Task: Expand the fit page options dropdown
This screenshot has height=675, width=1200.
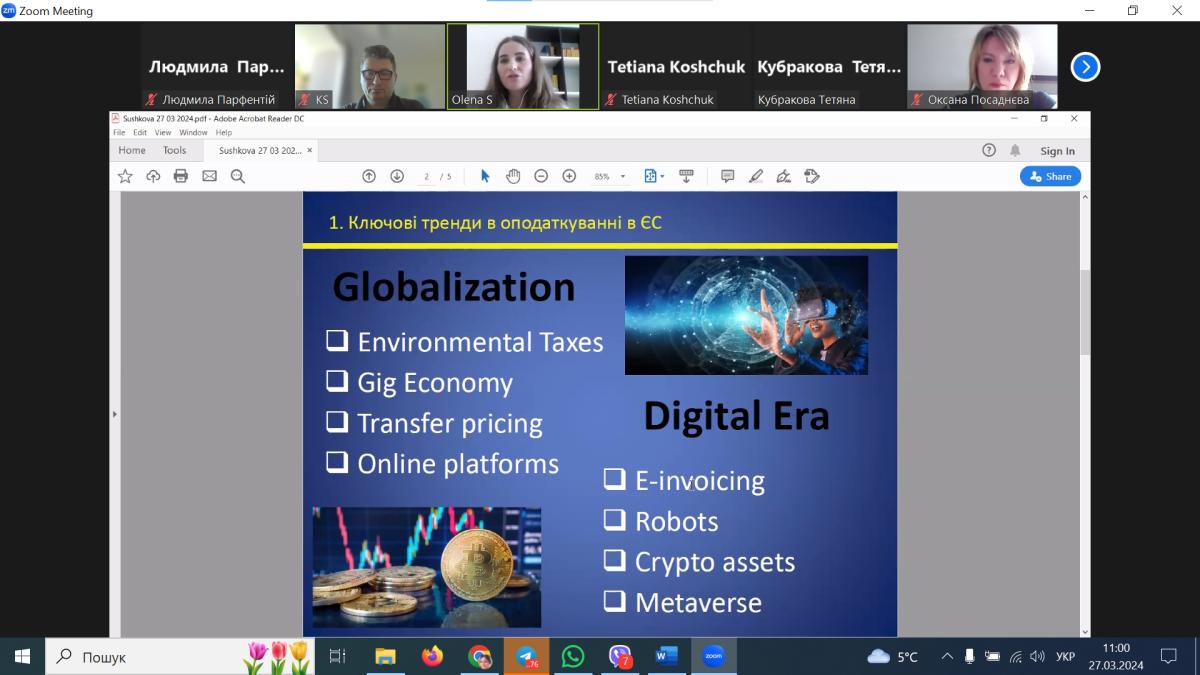Action: 662,177
